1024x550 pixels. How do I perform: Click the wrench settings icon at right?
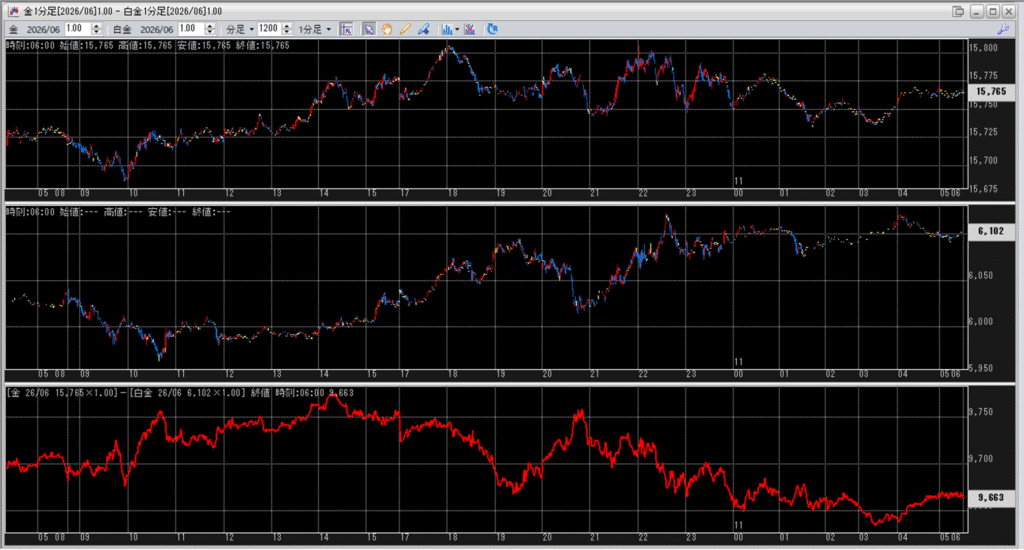[1004, 29]
